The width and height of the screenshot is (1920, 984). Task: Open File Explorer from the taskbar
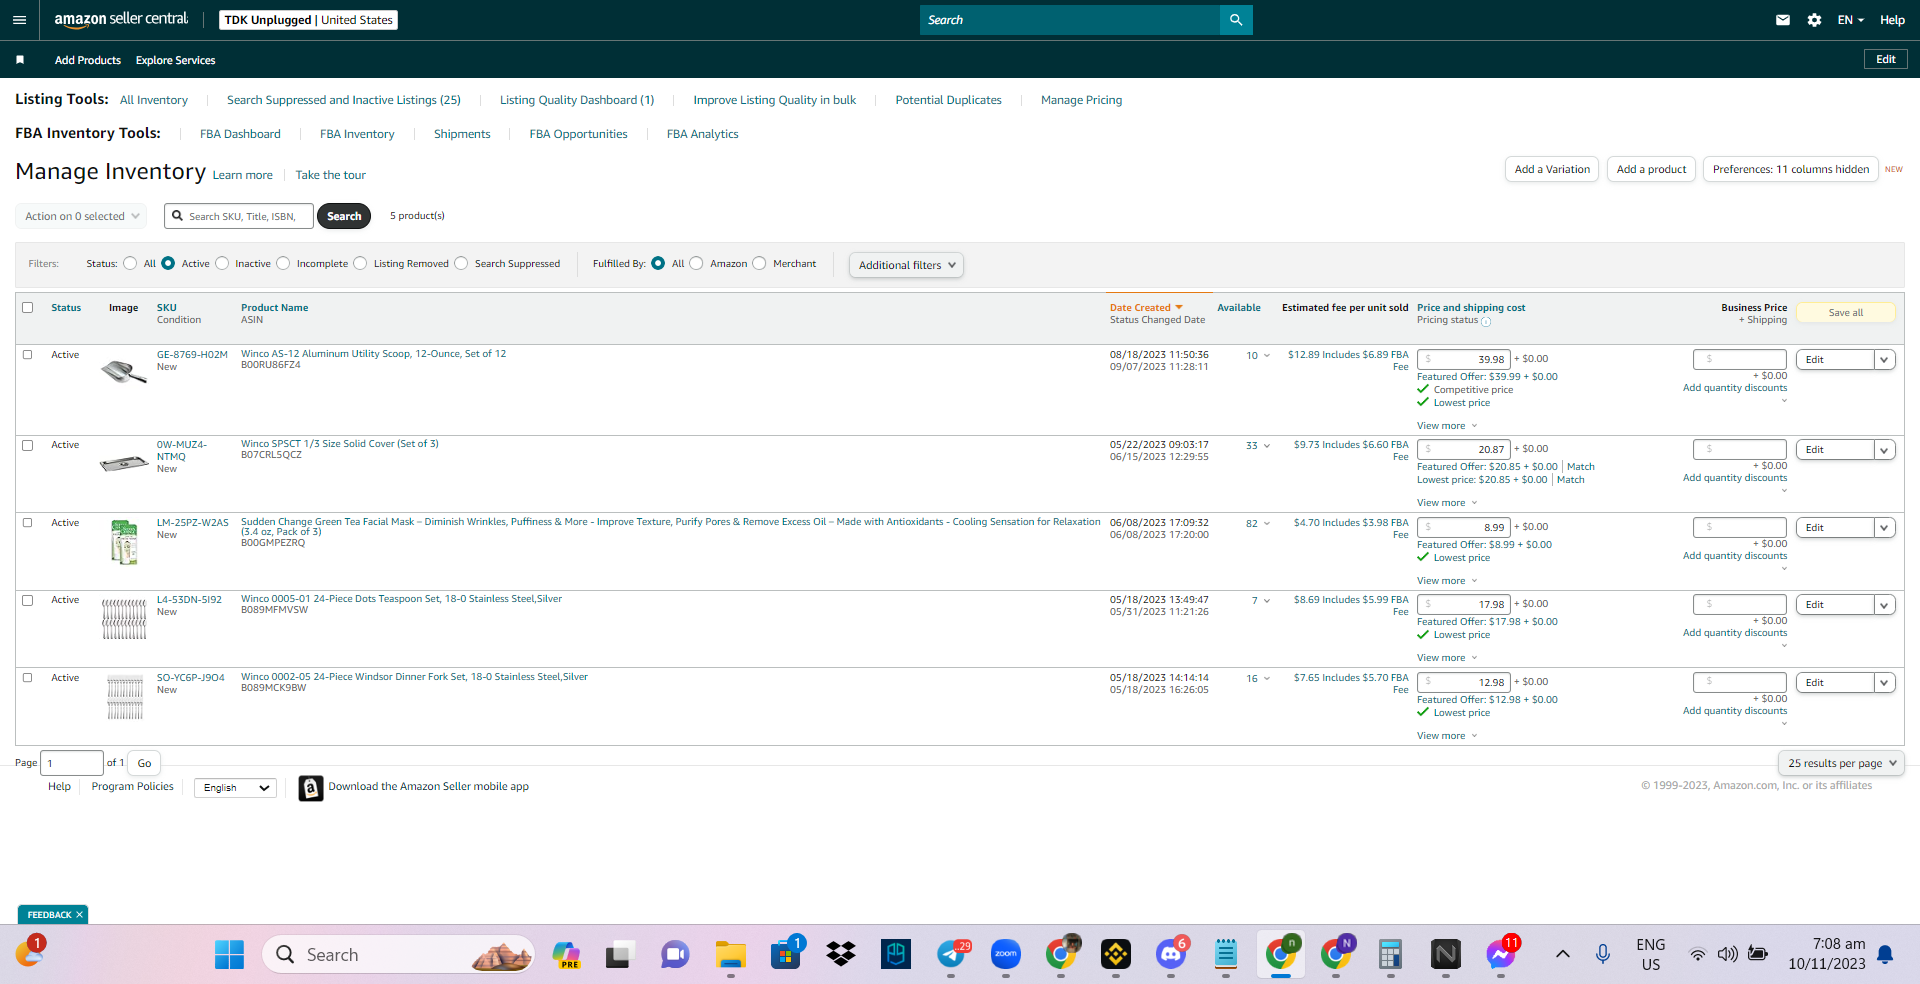click(731, 955)
